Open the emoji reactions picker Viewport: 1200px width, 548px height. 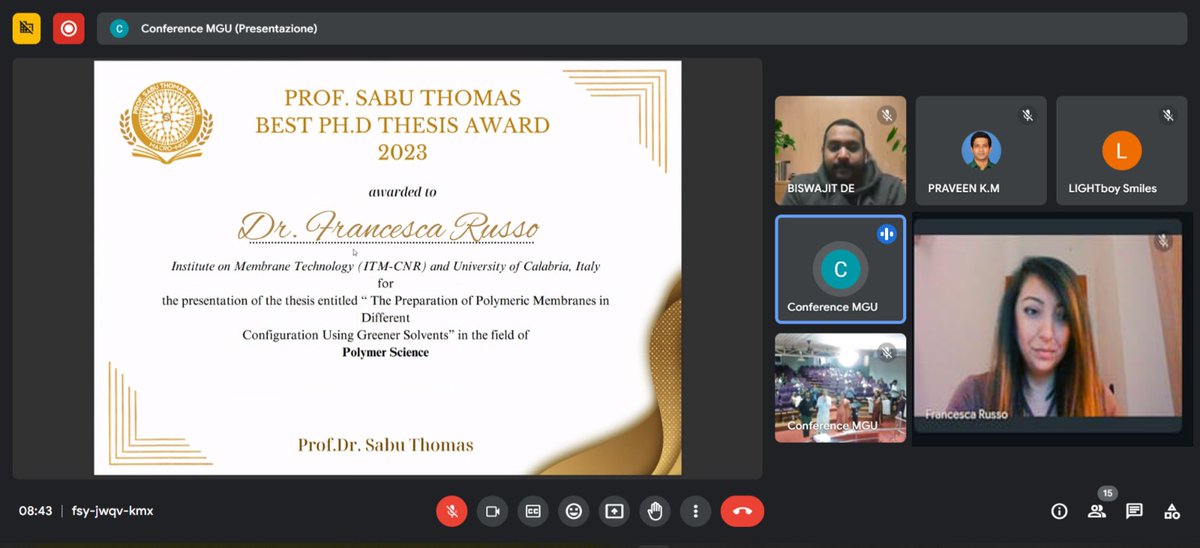point(574,511)
